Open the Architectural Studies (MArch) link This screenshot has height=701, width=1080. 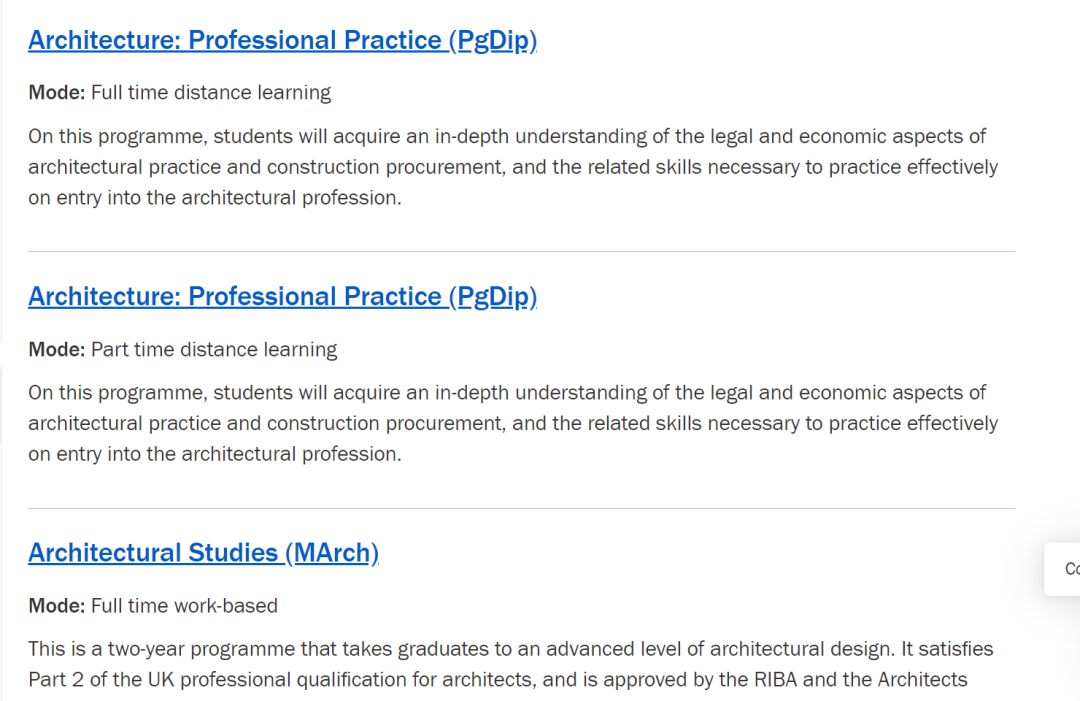203,553
